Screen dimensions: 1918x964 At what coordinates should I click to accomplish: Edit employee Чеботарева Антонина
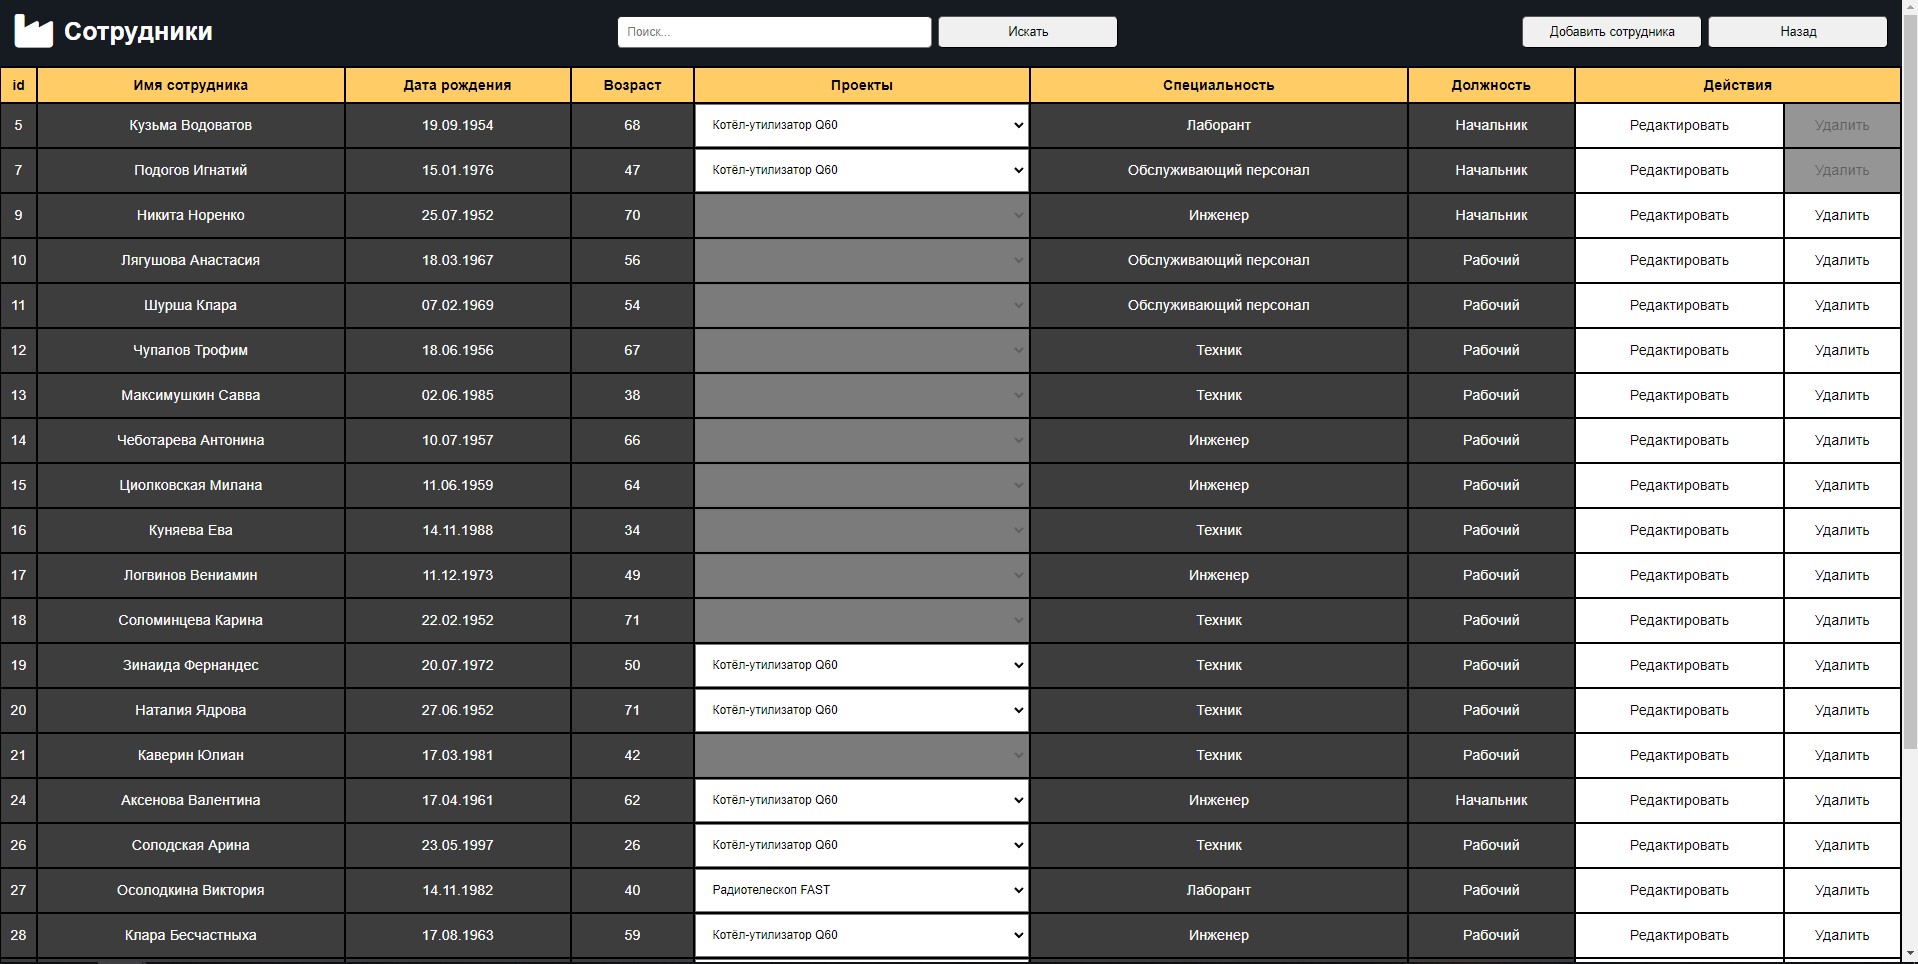tap(1679, 441)
